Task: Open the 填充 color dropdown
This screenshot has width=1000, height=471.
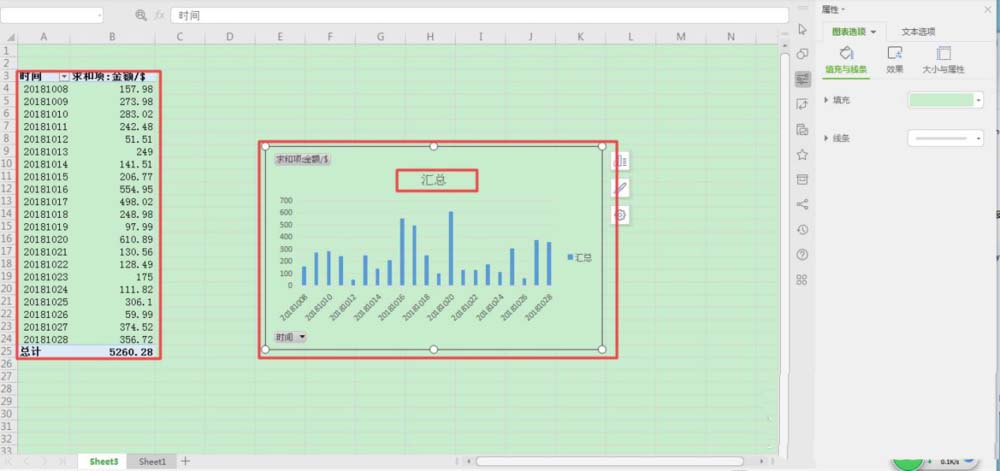Action: coord(978,100)
